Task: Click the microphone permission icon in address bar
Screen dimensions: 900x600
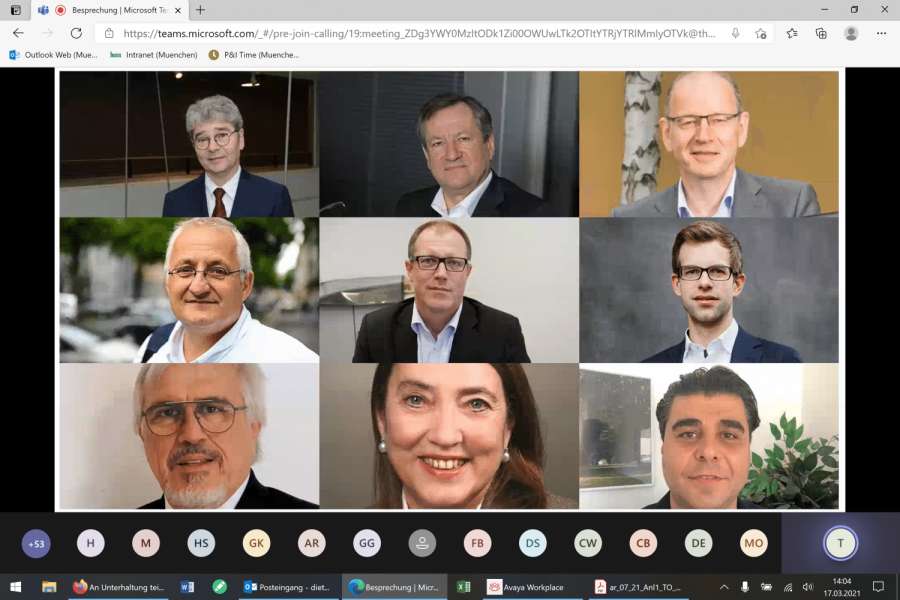Action: coord(735,33)
